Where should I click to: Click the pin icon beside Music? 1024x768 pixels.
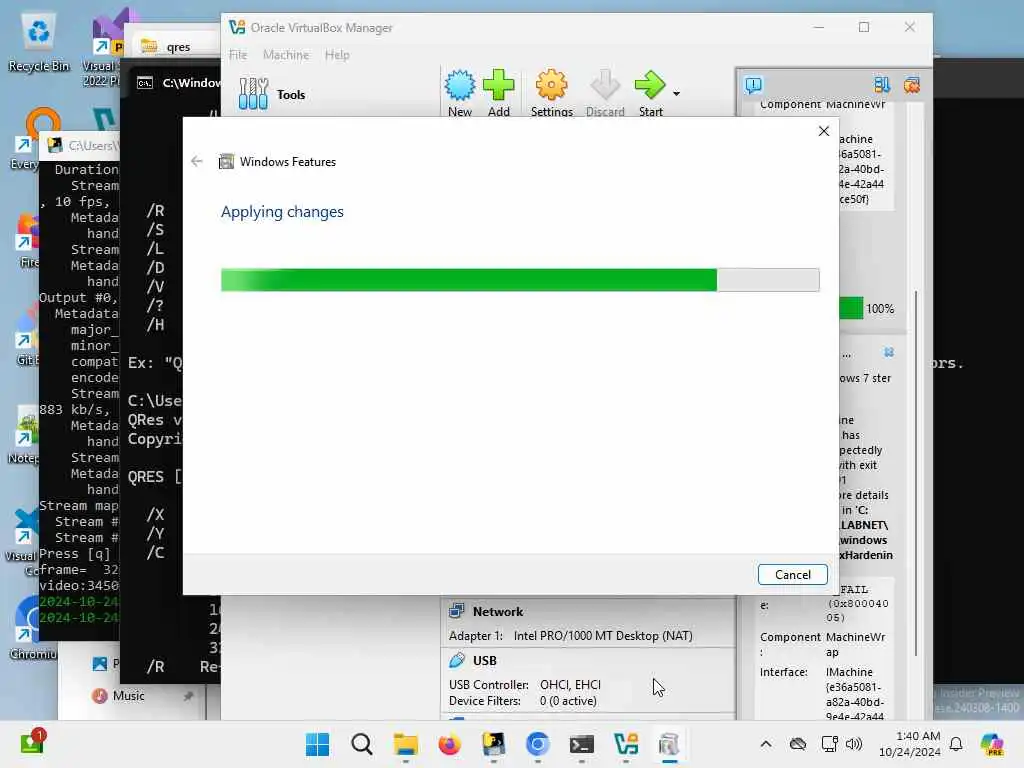point(188,696)
